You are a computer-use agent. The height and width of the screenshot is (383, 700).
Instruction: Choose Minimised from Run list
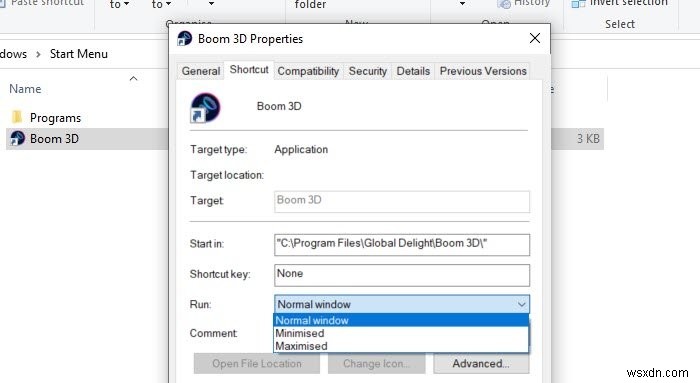point(401,333)
